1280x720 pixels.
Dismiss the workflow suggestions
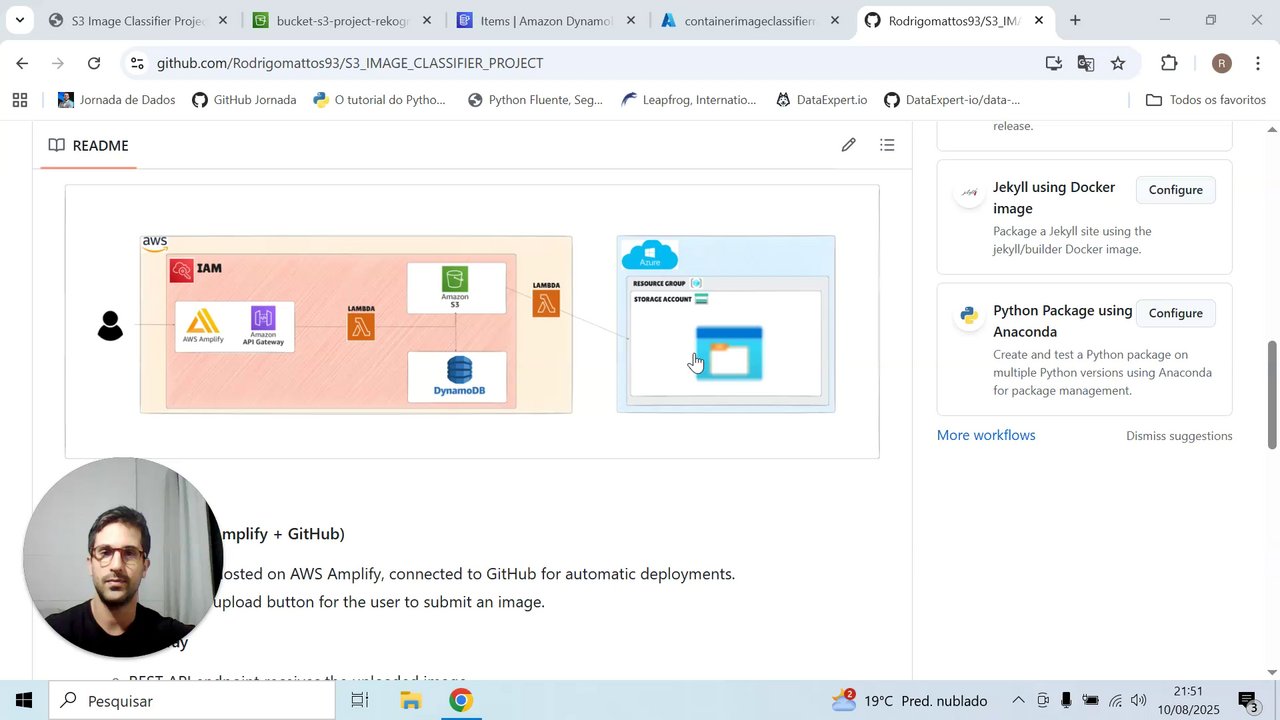1179,436
